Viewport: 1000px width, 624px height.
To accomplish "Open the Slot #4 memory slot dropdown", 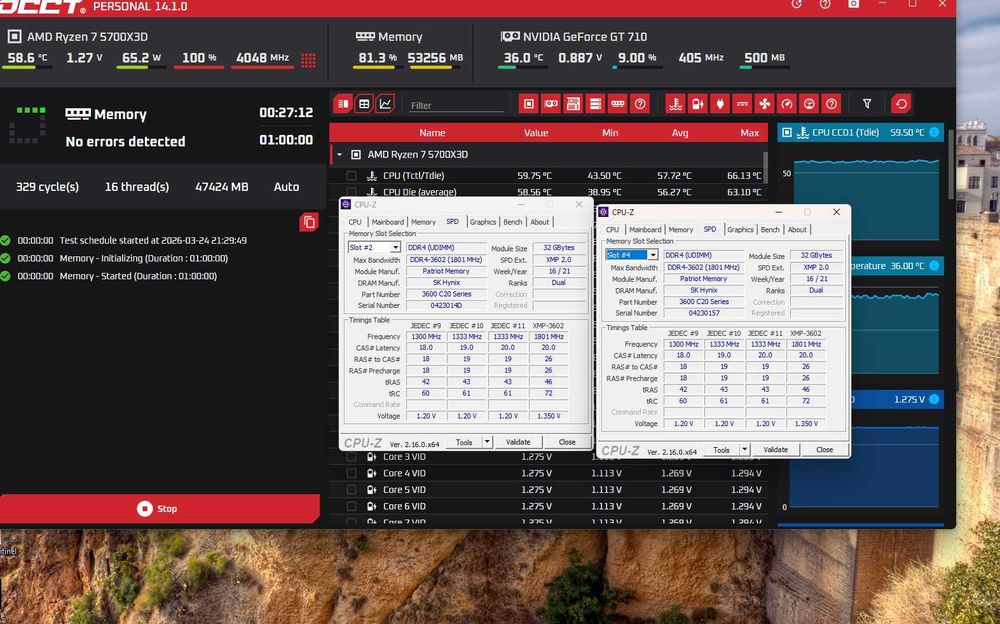I will (x=652, y=255).
